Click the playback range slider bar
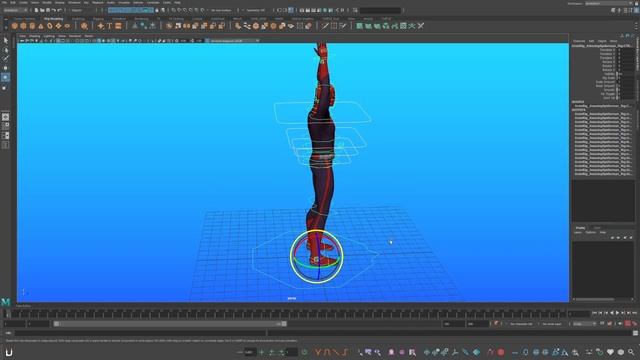This screenshot has width=640, height=360. (x=170, y=324)
